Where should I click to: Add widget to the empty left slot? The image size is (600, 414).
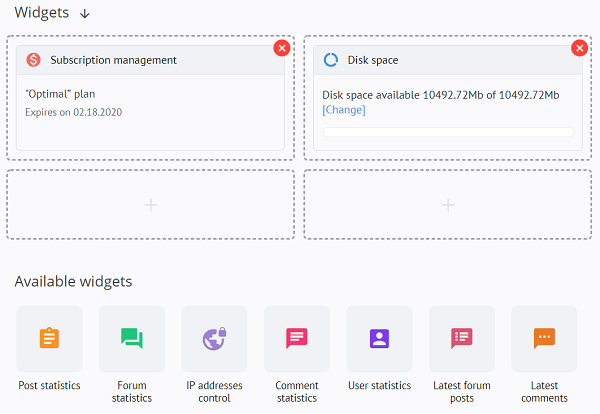pos(151,205)
